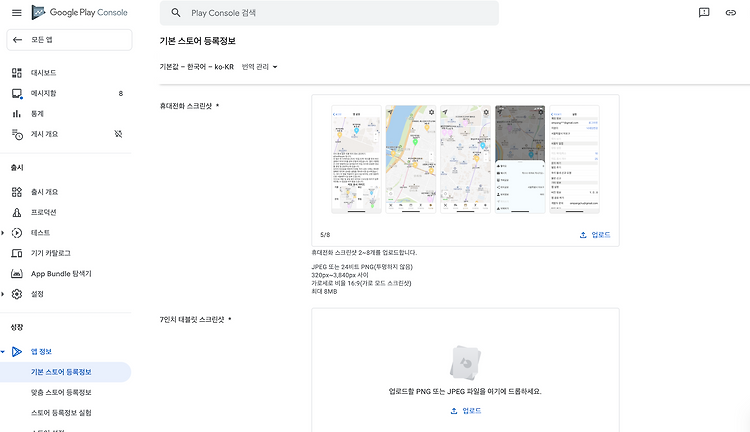Click the 프로덕션 icon

[x=17, y=212]
